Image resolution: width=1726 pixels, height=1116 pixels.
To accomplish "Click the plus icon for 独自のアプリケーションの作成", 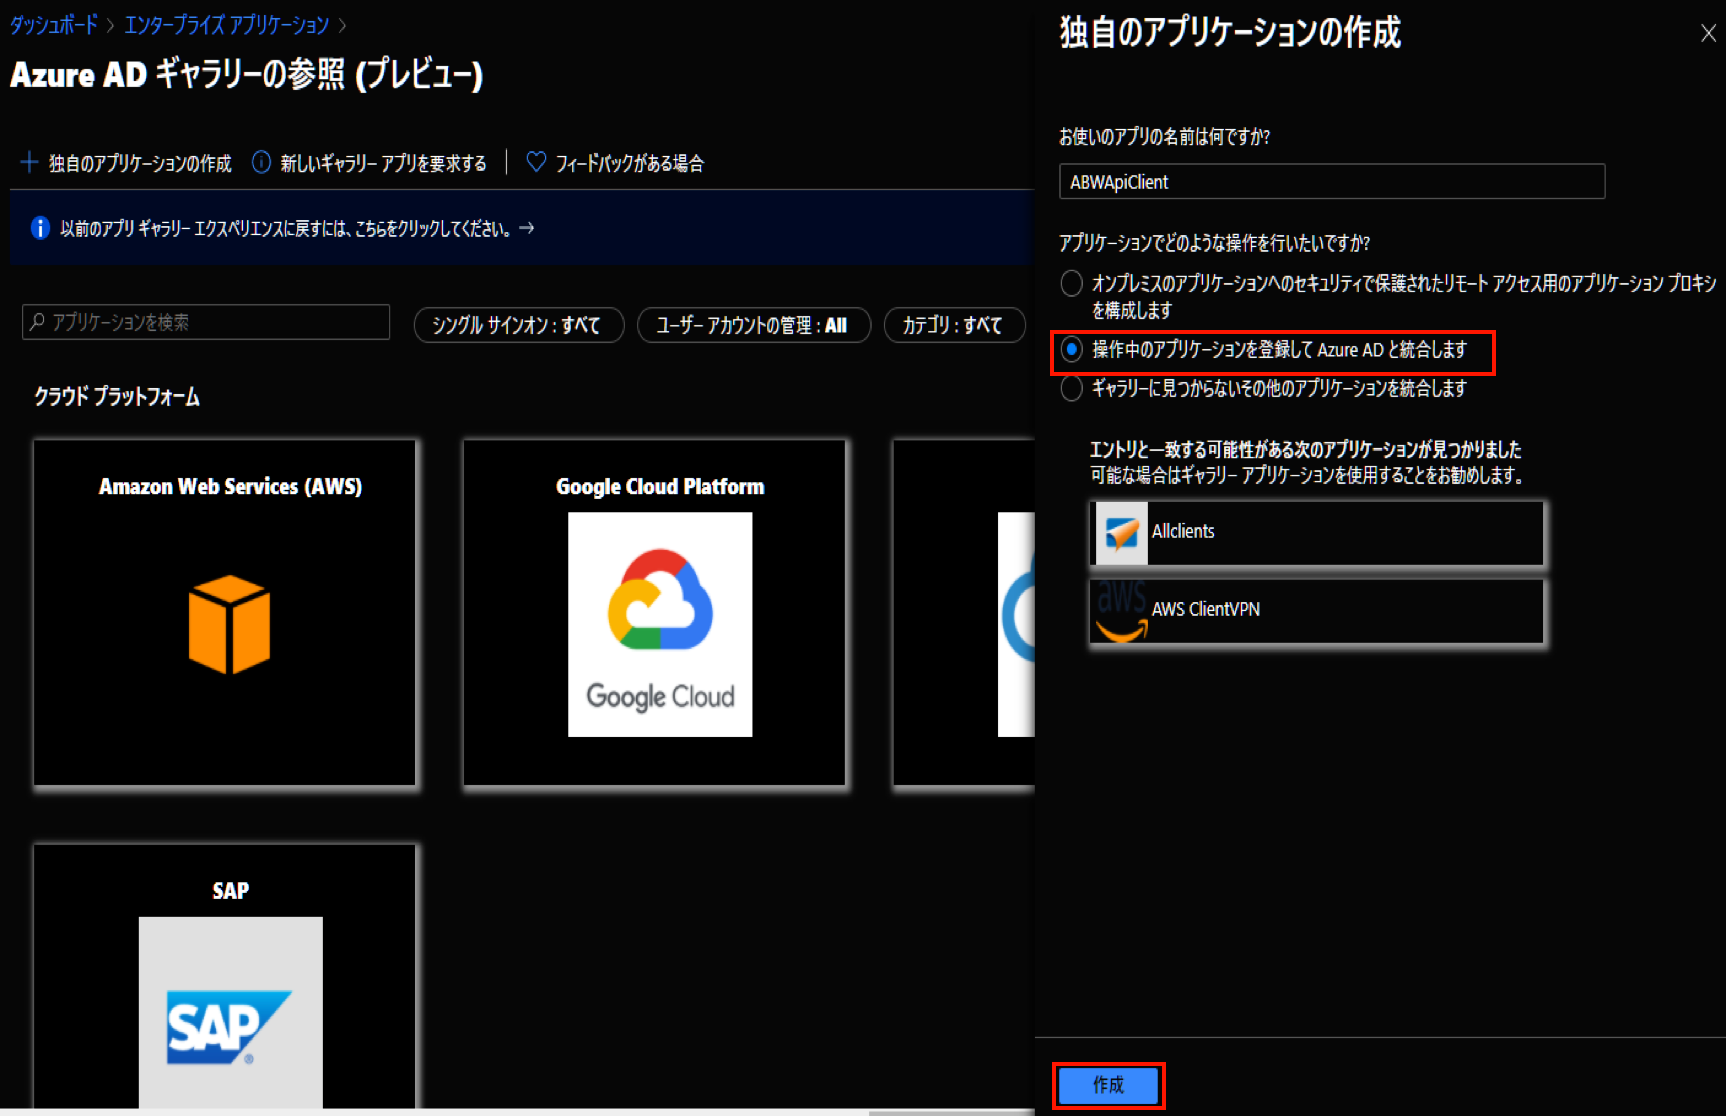I will coord(30,162).
